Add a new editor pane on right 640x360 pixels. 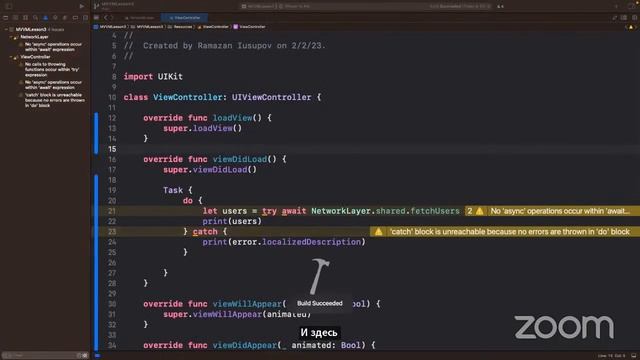(x=634, y=18)
